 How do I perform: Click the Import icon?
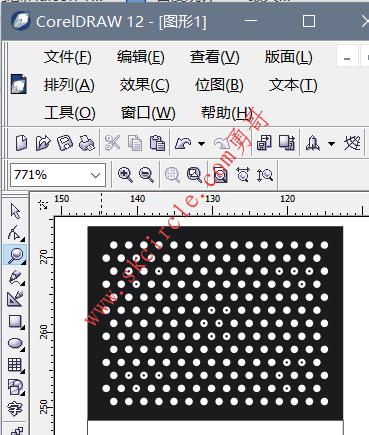pos(264,143)
